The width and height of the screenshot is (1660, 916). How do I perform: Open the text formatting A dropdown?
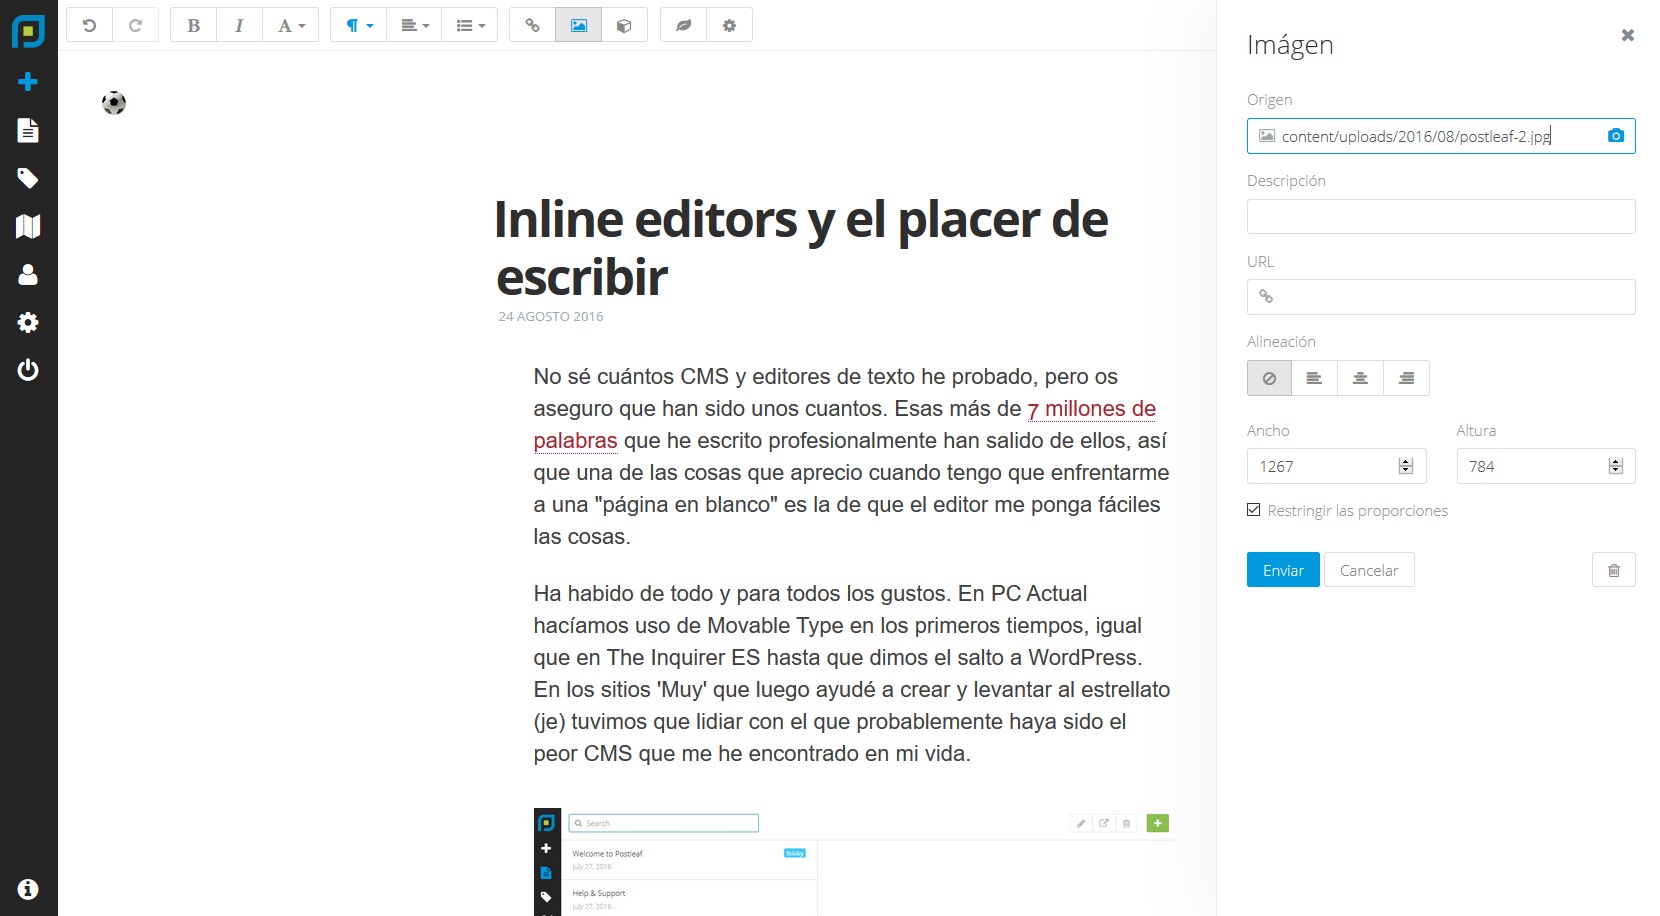[x=290, y=25]
